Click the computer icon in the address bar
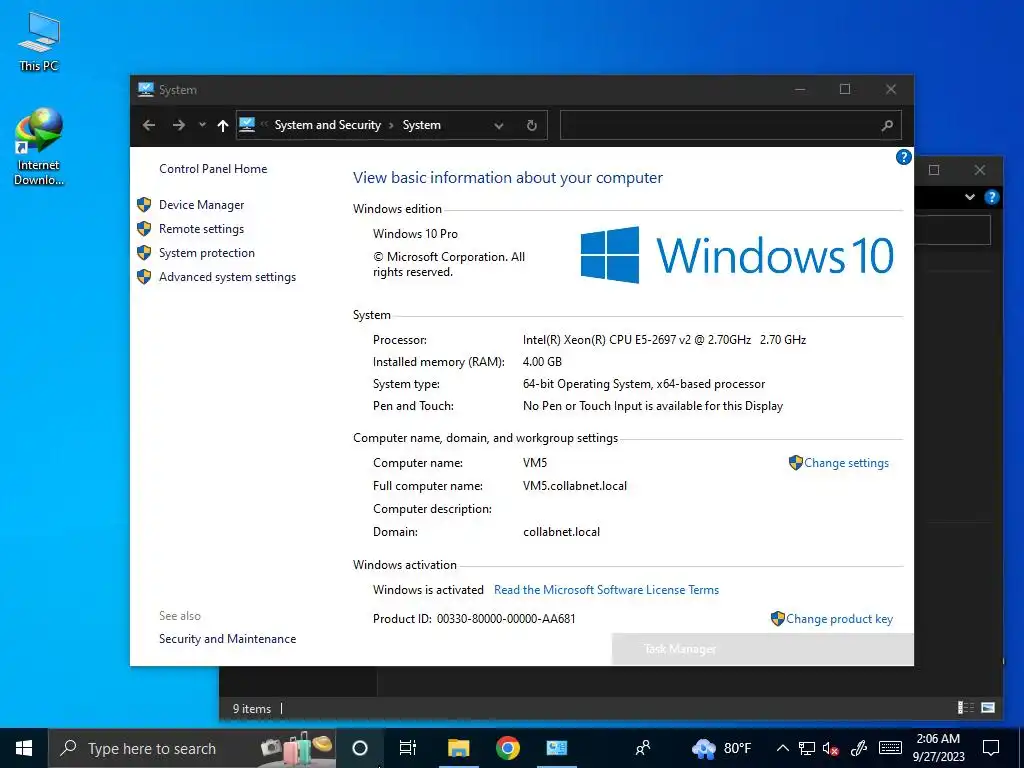 coord(247,124)
